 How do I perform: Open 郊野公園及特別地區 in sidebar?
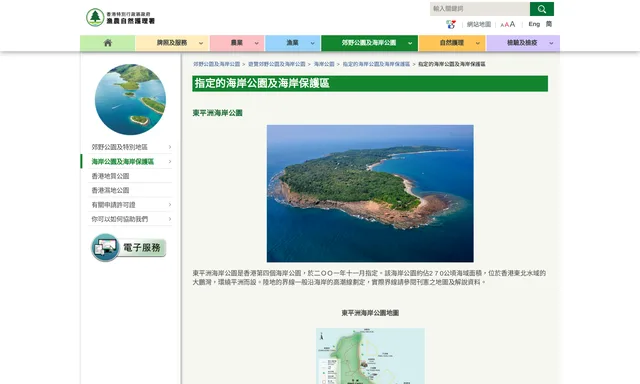(x=119, y=147)
